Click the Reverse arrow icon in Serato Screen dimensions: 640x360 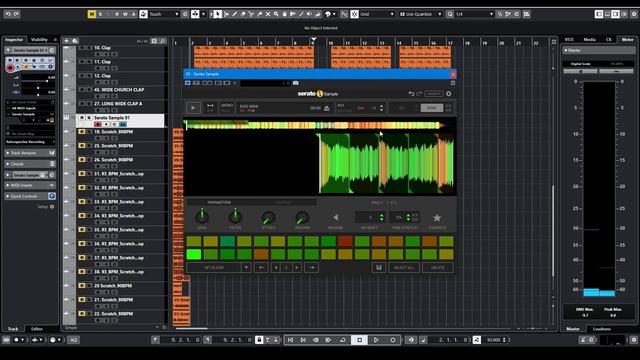point(335,218)
